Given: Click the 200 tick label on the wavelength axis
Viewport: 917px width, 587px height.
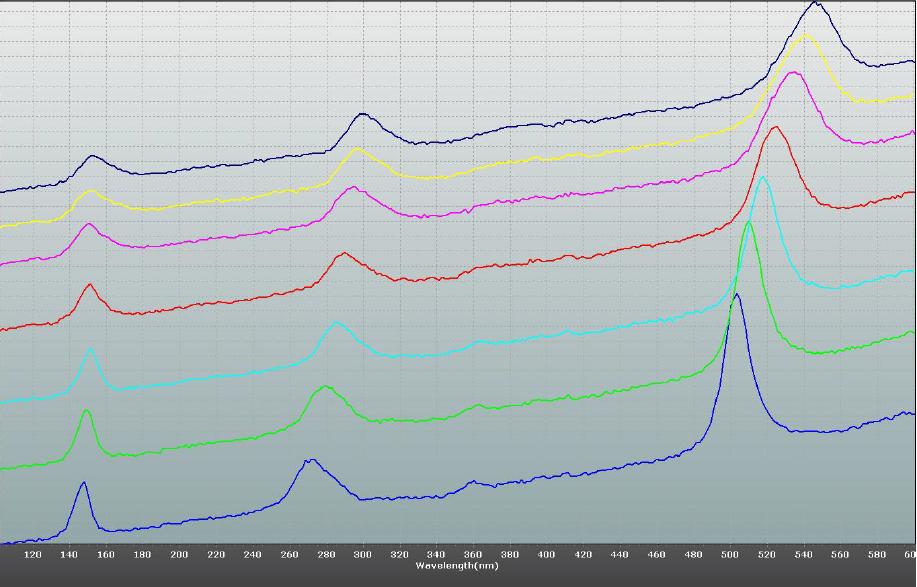Looking at the screenshot, I should [x=179, y=554].
